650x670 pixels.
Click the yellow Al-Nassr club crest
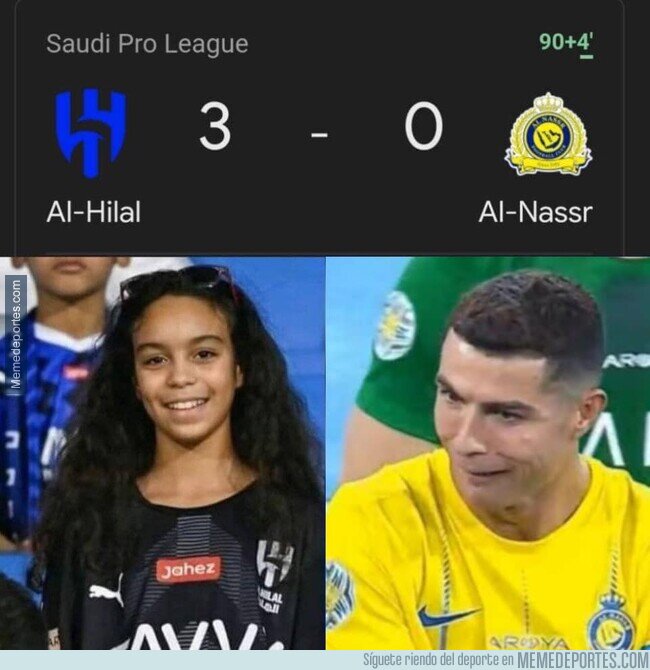[x=548, y=134]
